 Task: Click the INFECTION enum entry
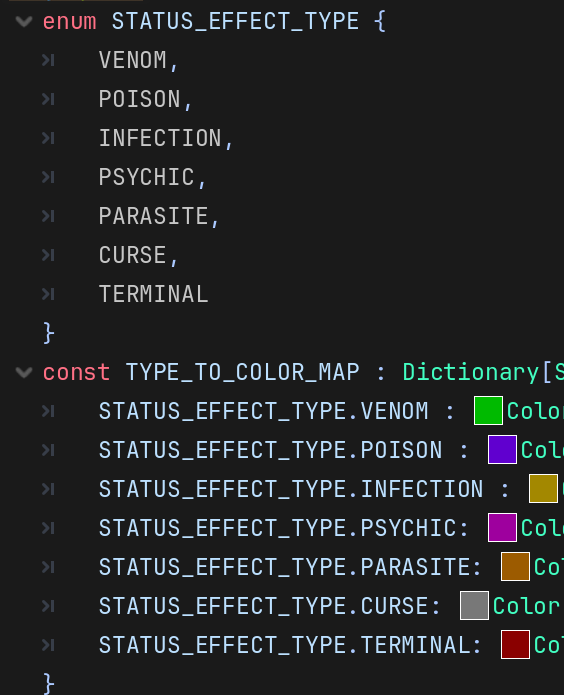pyautogui.click(x=160, y=138)
